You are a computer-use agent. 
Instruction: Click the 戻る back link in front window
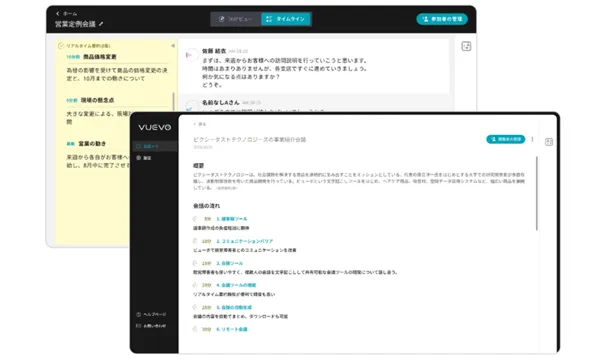coord(200,124)
